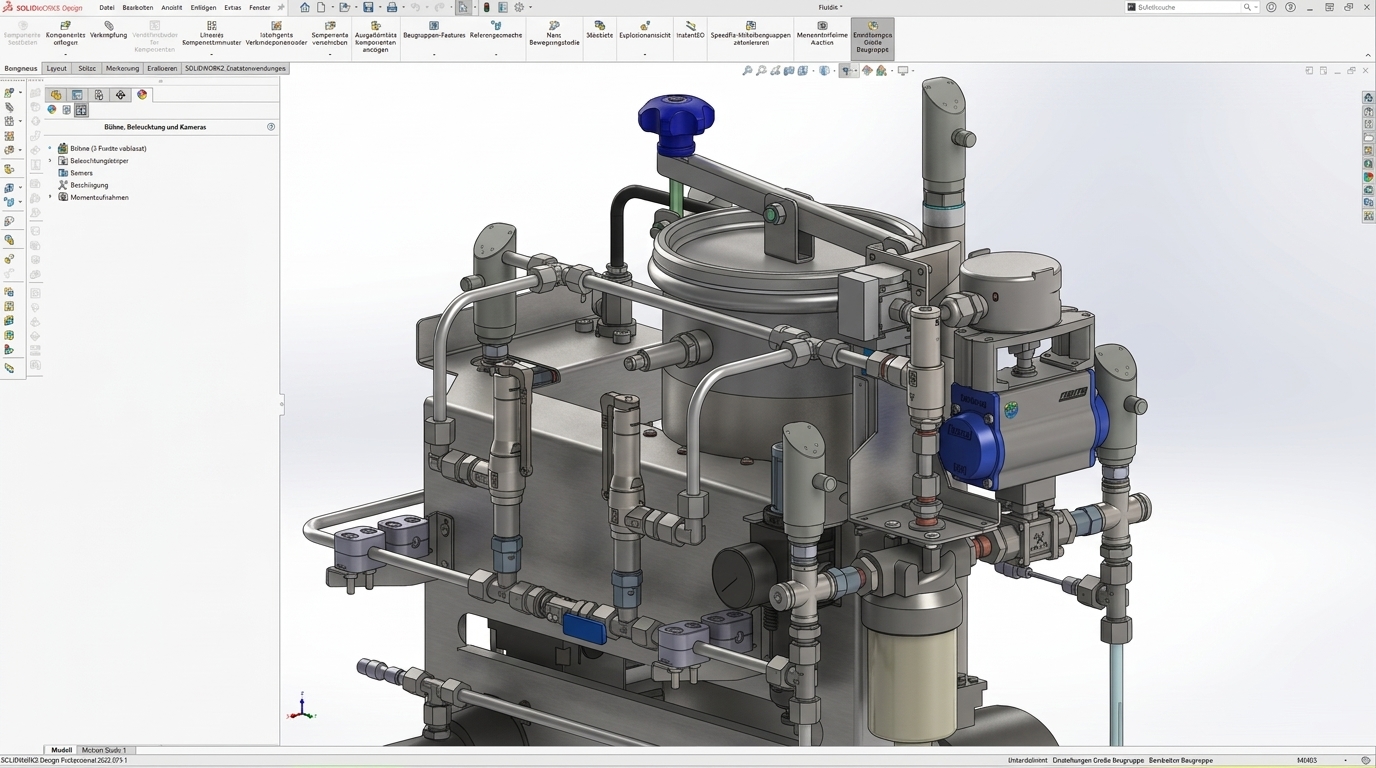Select the DisplayManager color-ball tab
The image size is (1376, 768).
pos(142,95)
